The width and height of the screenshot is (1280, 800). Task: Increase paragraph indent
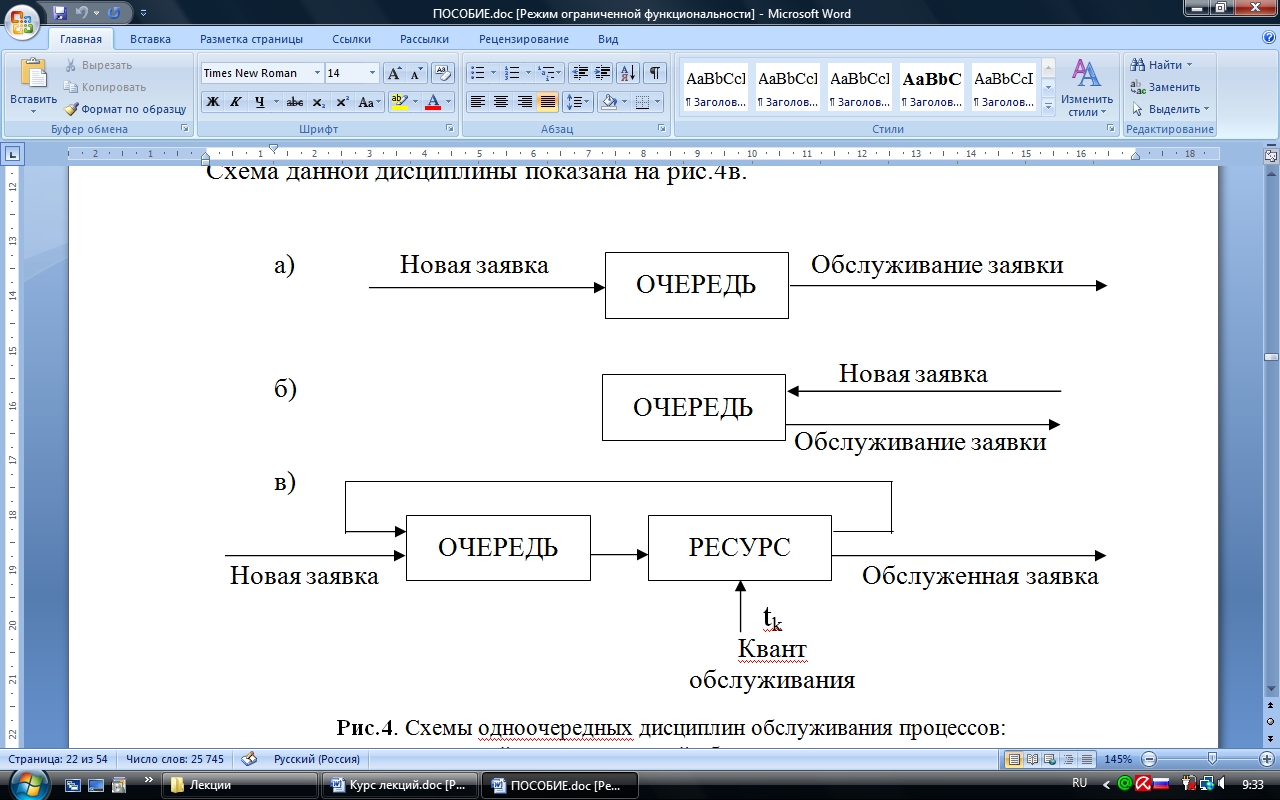click(x=603, y=73)
